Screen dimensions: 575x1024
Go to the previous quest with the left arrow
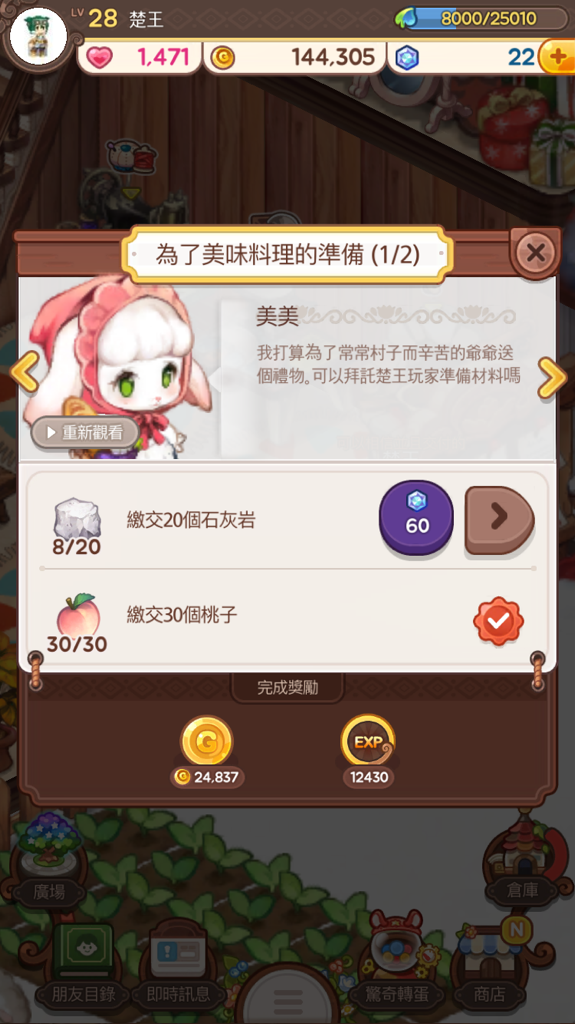(x=24, y=372)
